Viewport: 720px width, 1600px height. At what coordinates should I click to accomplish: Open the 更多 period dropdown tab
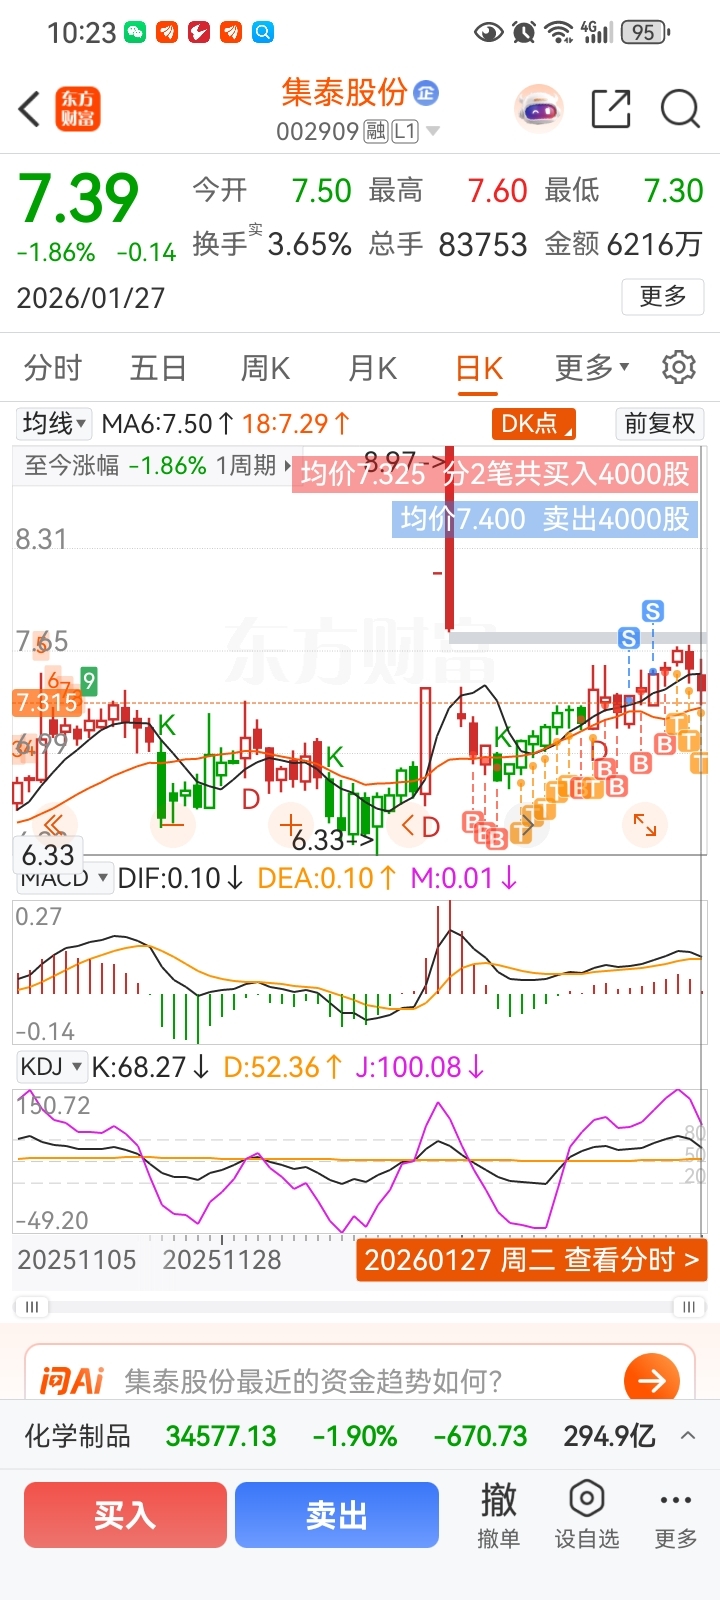coord(592,367)
